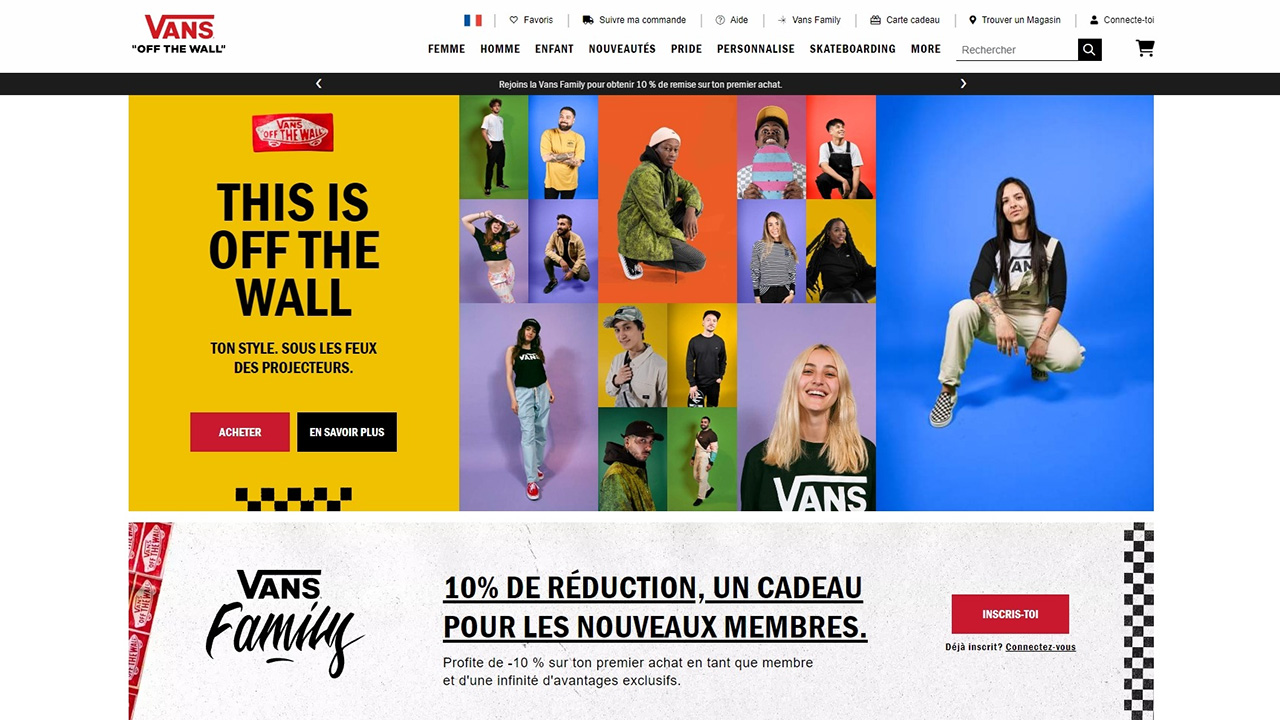Click the Connecte-toi user icon
This screenshot has width=1280, height=720.
(1094, 20)
